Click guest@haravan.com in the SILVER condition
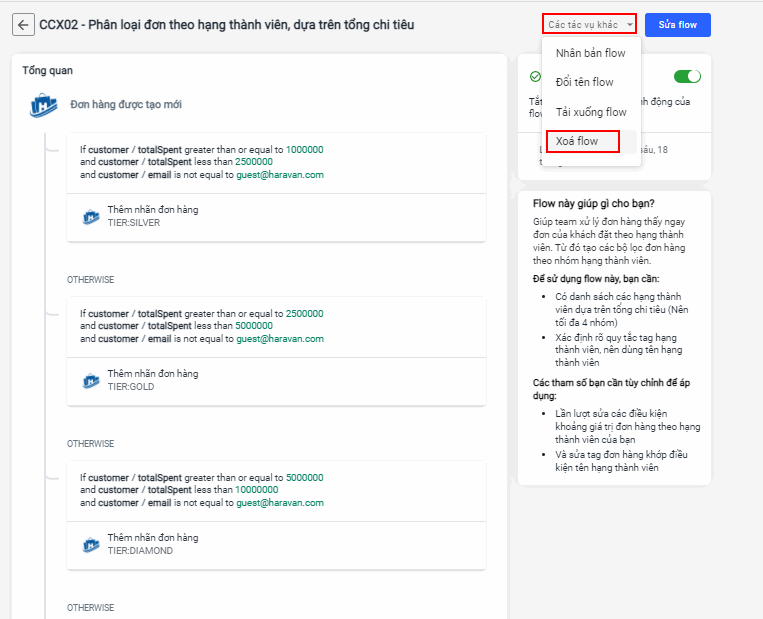Viewport: 763px width, 619px height. (279, 175)
